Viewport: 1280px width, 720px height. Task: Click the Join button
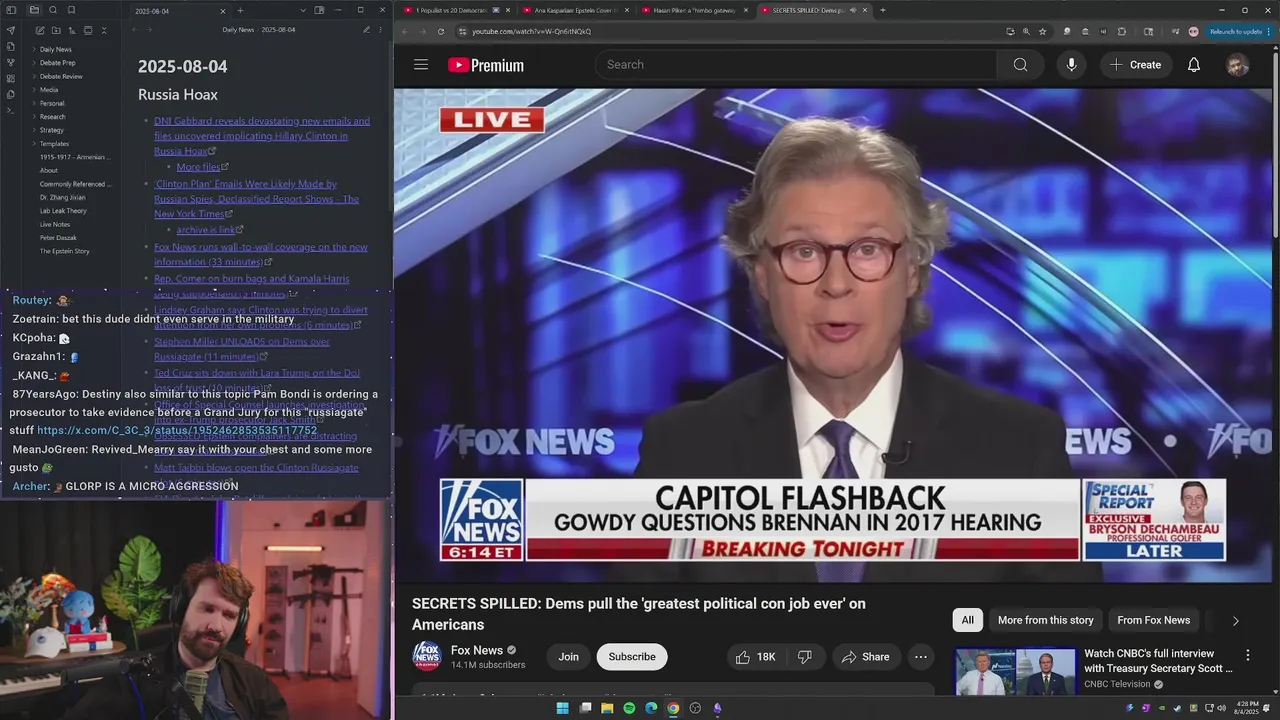568,657
